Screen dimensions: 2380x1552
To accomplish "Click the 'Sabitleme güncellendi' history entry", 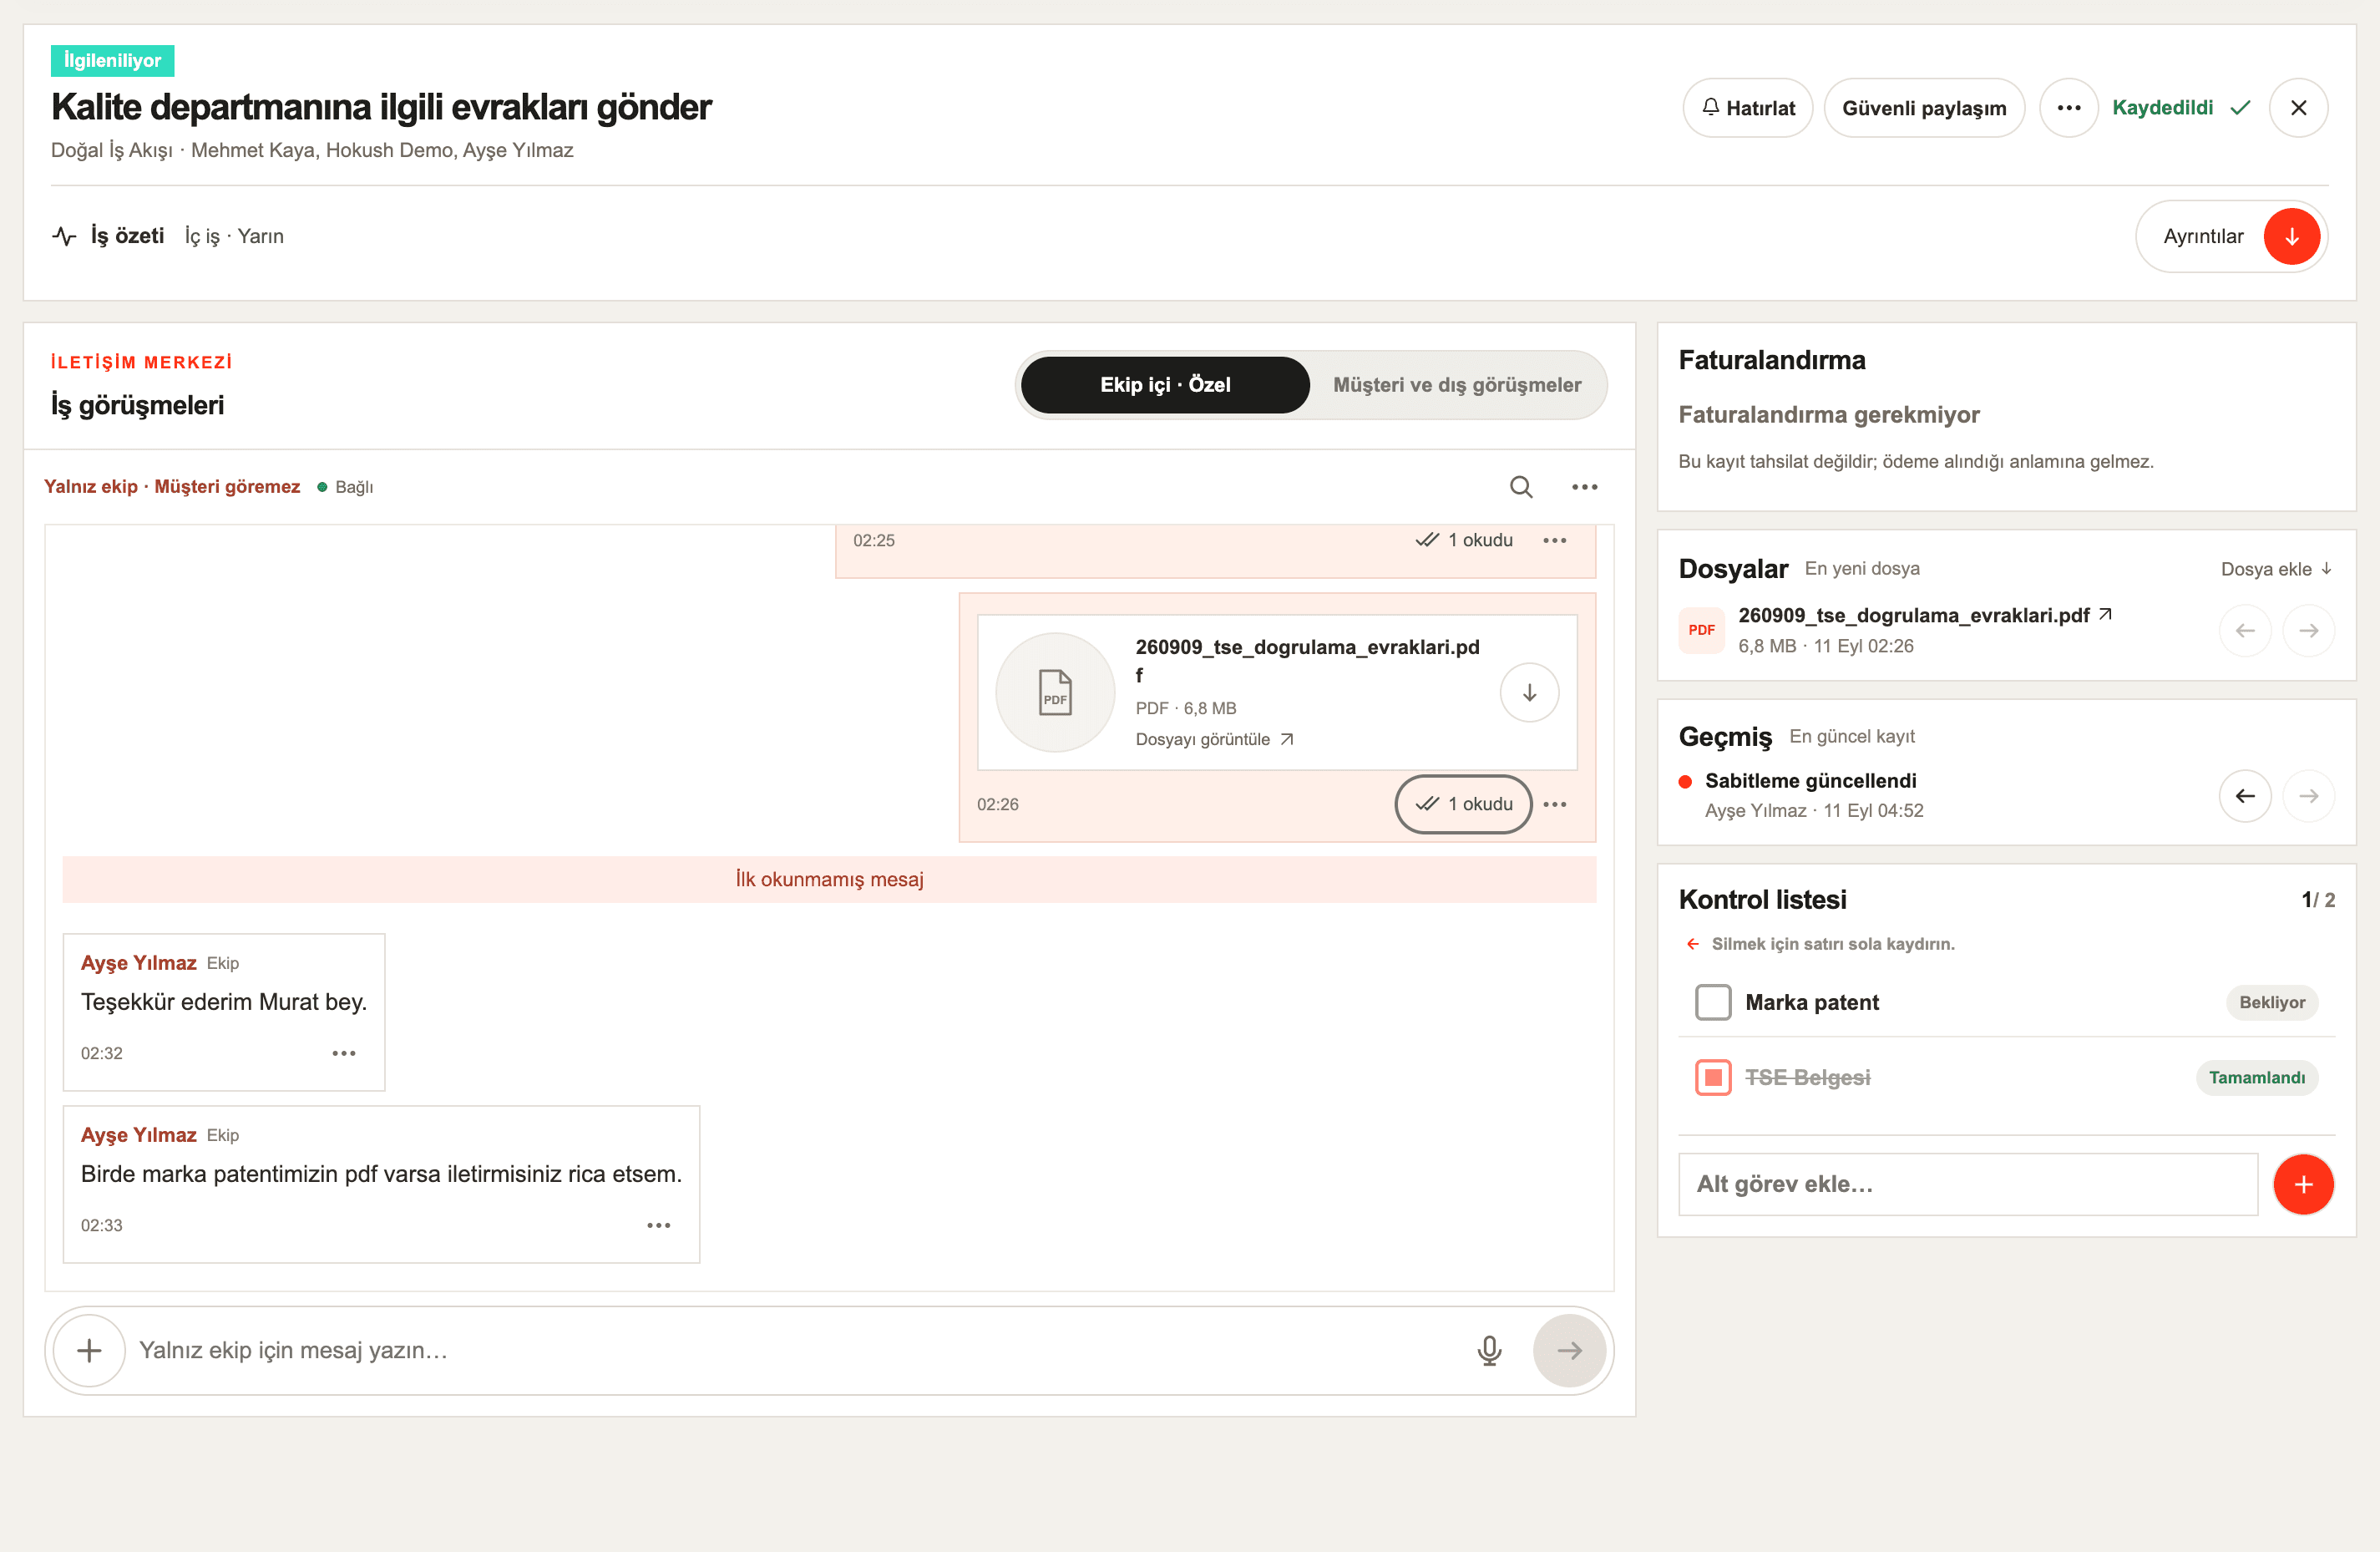I will (1810, 781).
